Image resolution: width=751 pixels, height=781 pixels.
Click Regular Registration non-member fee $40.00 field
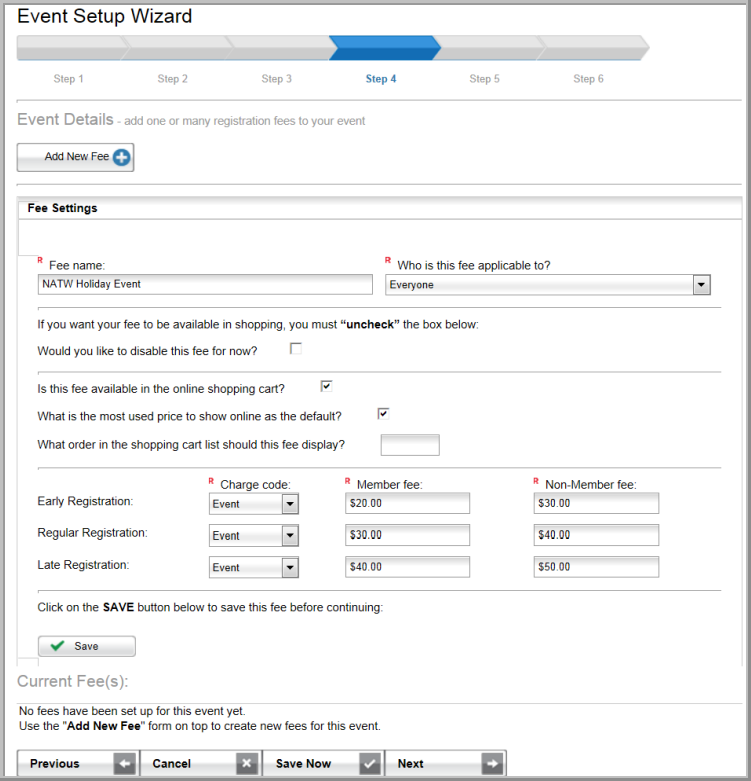click(596, 535)
